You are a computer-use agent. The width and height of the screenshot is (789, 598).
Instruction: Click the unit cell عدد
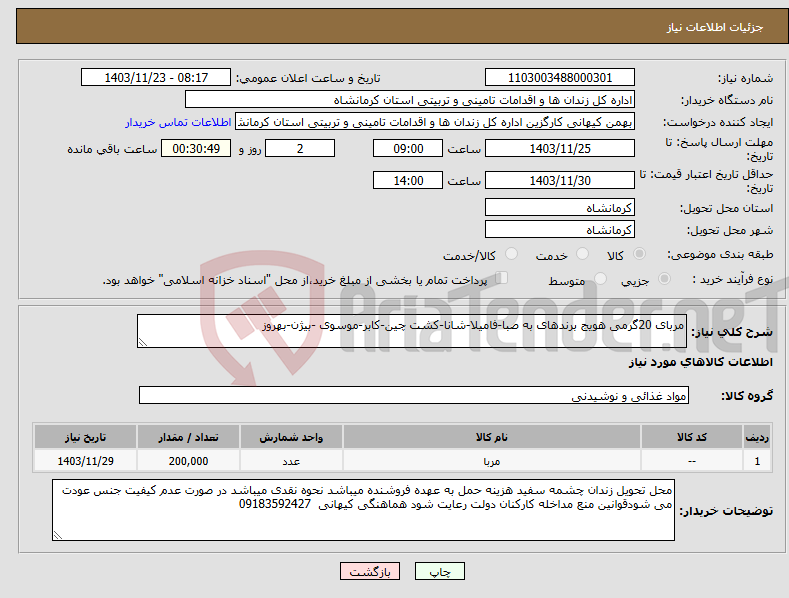coord(291,461)
